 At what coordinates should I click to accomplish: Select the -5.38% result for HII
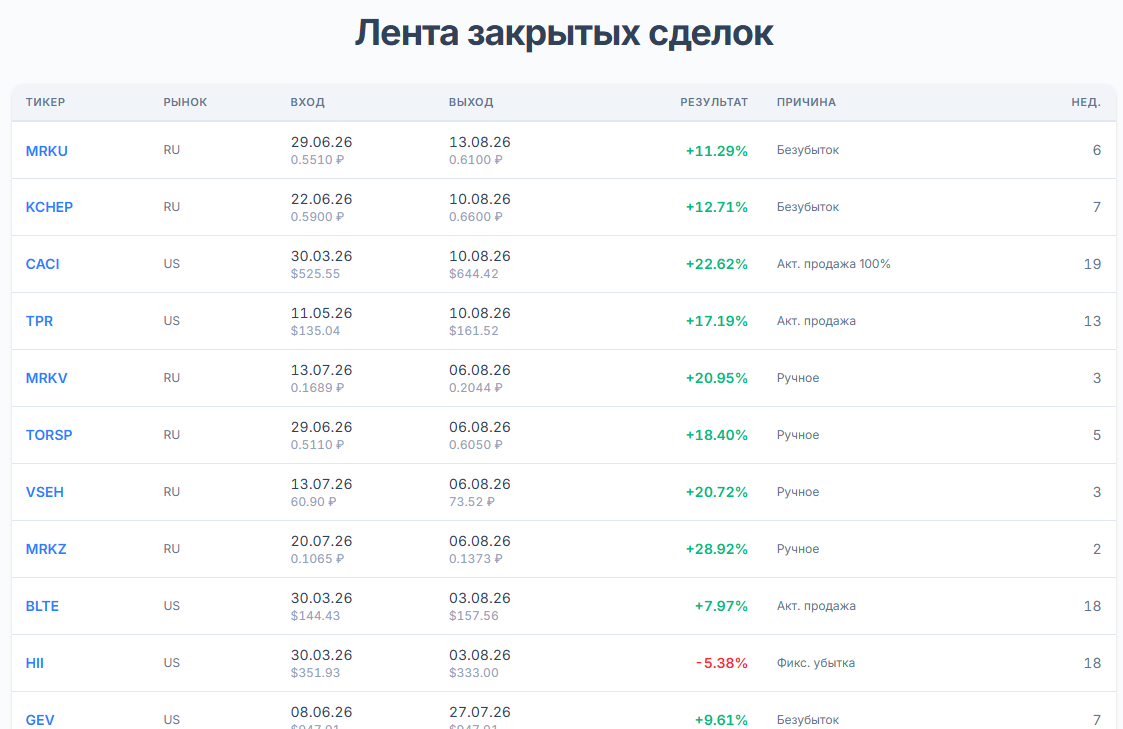click(x=721, y=663)
